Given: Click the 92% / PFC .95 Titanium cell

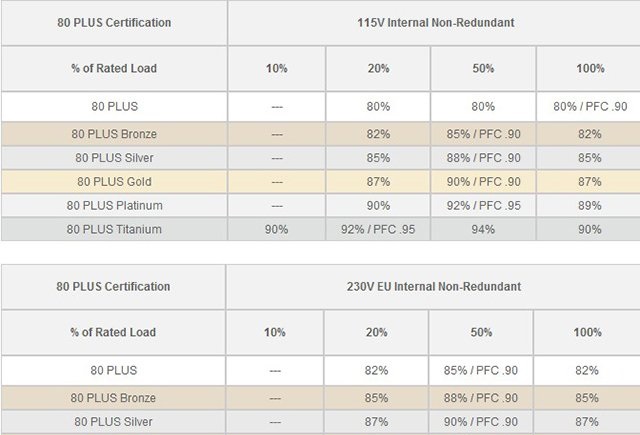Looking at the screenshot, I should coord(378,229).
